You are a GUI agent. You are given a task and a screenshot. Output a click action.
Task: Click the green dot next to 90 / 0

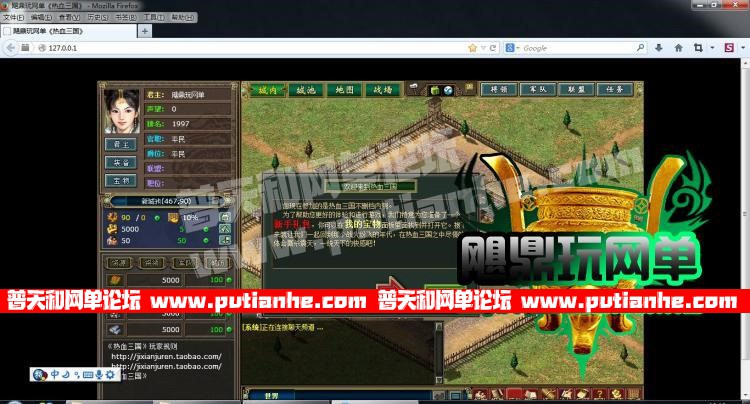[x=157, y=218]
